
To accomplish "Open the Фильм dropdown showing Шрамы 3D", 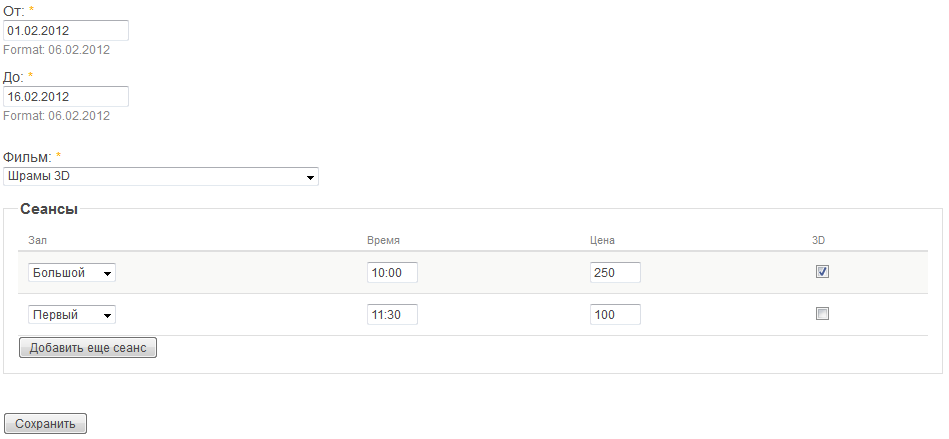I will coord(161,177).
